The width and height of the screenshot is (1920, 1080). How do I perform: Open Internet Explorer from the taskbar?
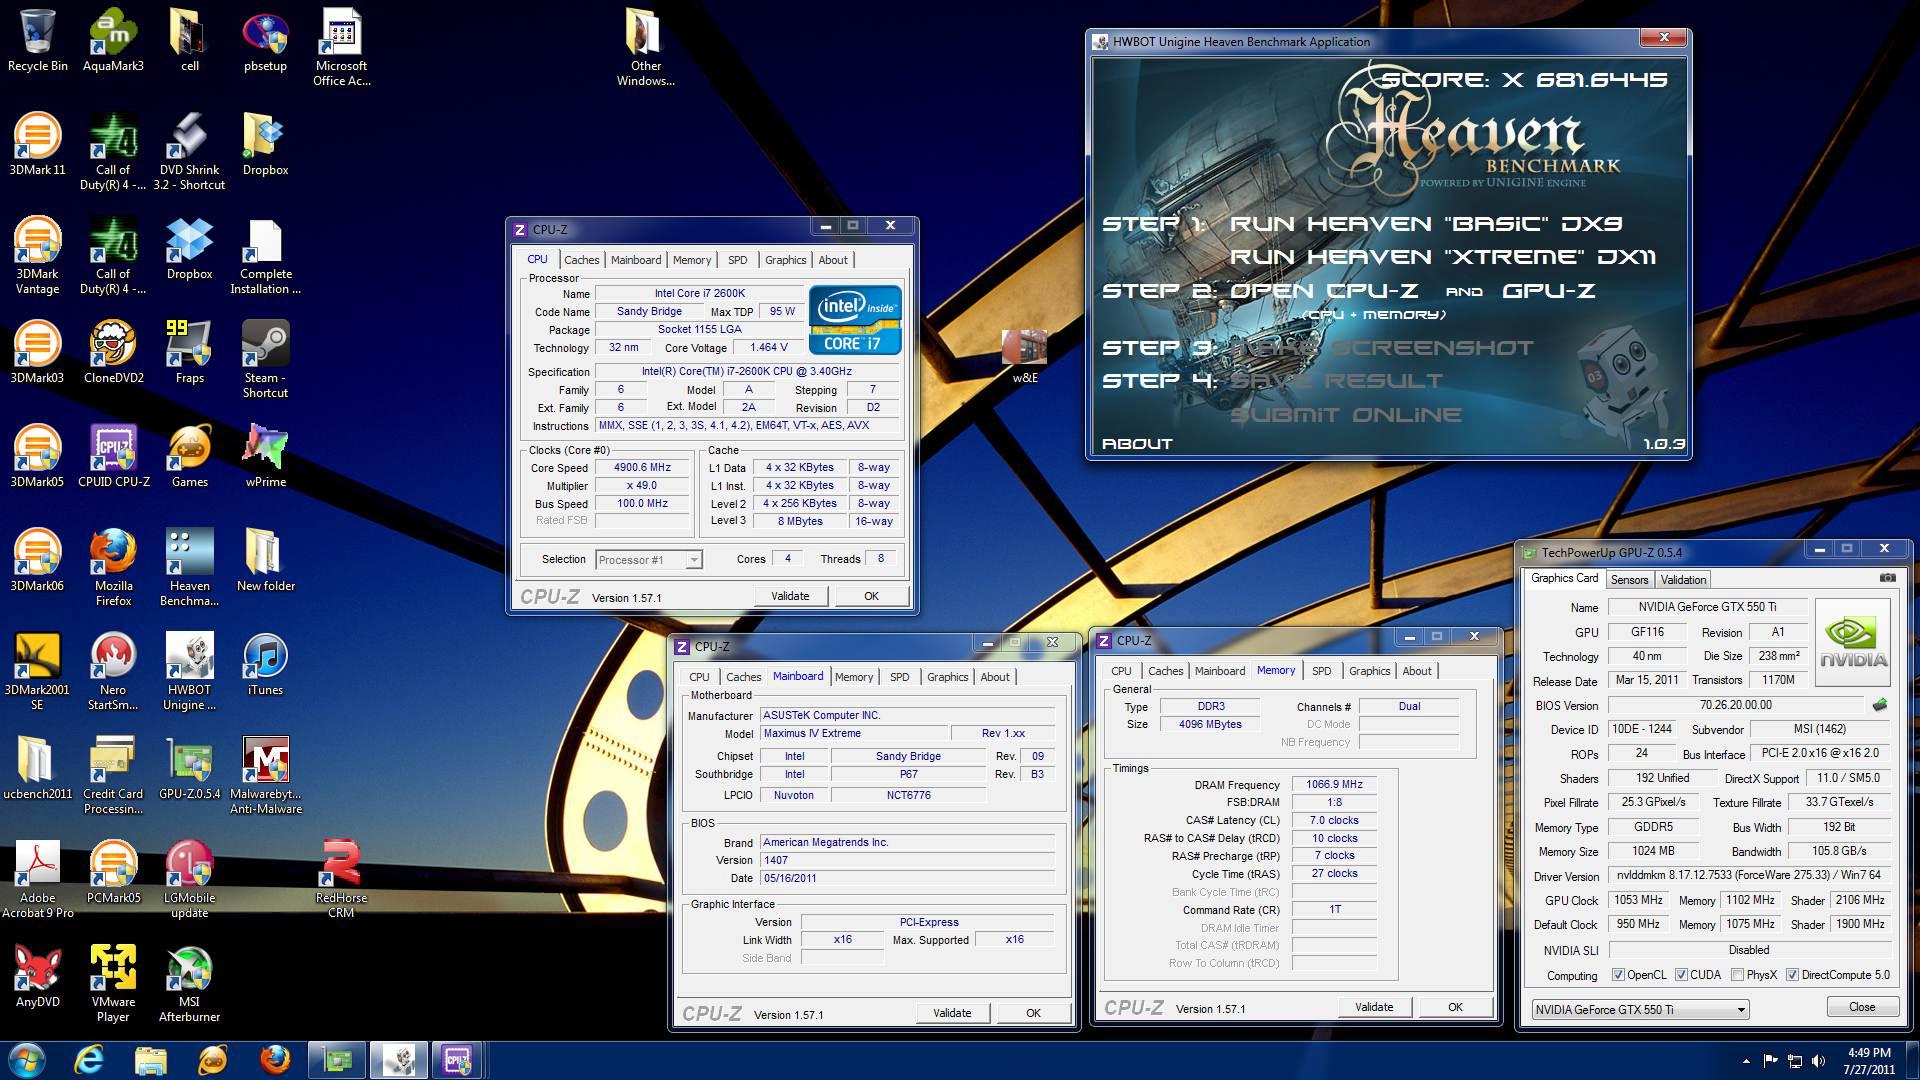[x=89, y=1060]
